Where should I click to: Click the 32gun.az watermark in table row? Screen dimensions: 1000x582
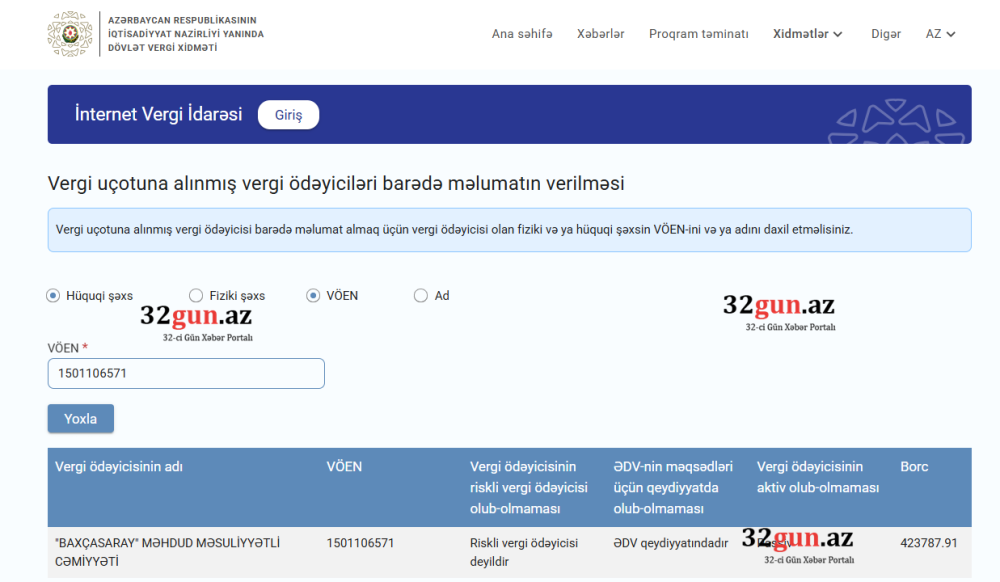(798, 546)
